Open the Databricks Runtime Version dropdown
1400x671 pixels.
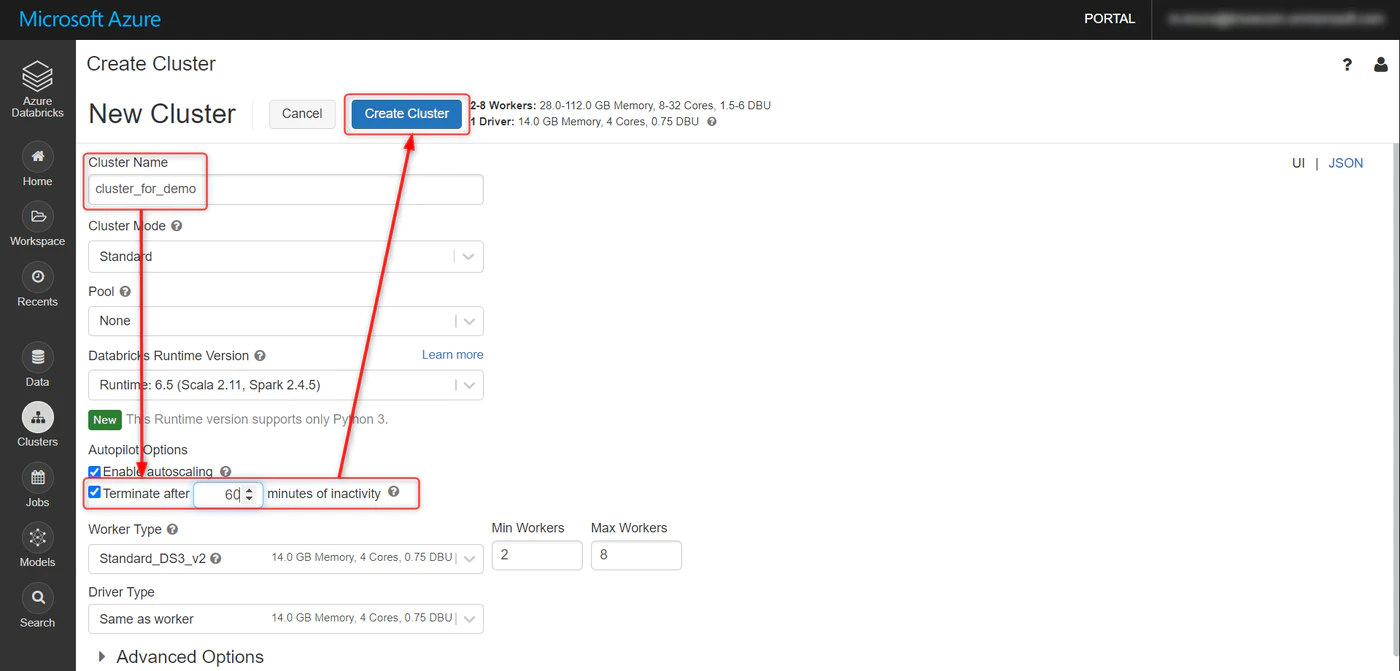286,385
